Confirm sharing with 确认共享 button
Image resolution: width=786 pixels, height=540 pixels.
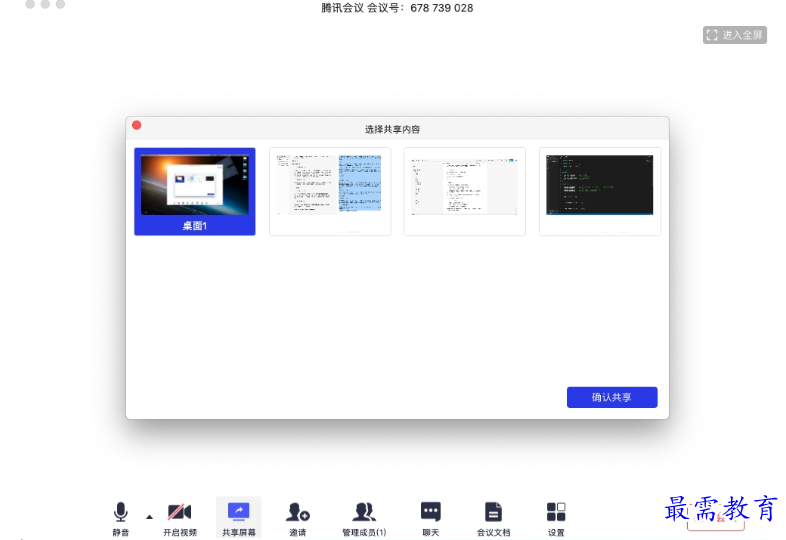point(612,397)
